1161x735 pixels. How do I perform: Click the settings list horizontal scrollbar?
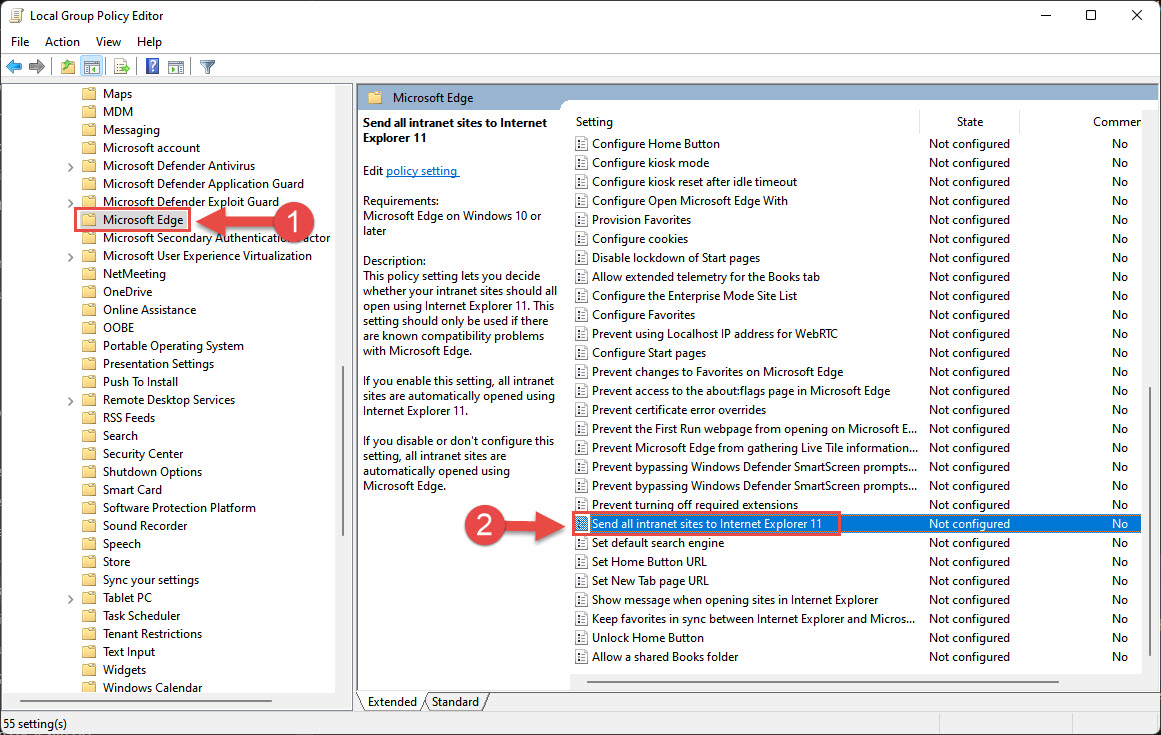pyautogui.click(x=822, y=682)
